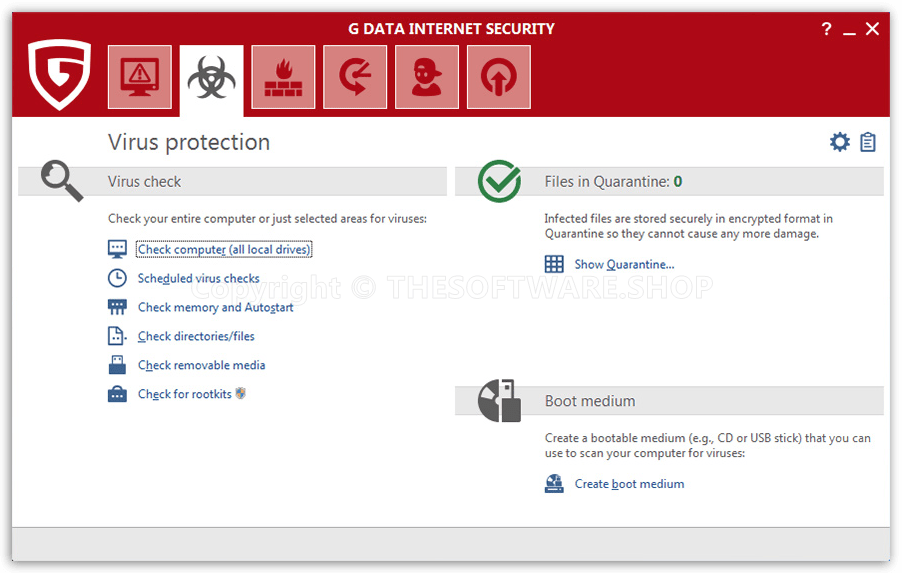902x573 pixels.
Task: Click Create boot medium link
Action: pyautogui.click(x=629, y=484)
